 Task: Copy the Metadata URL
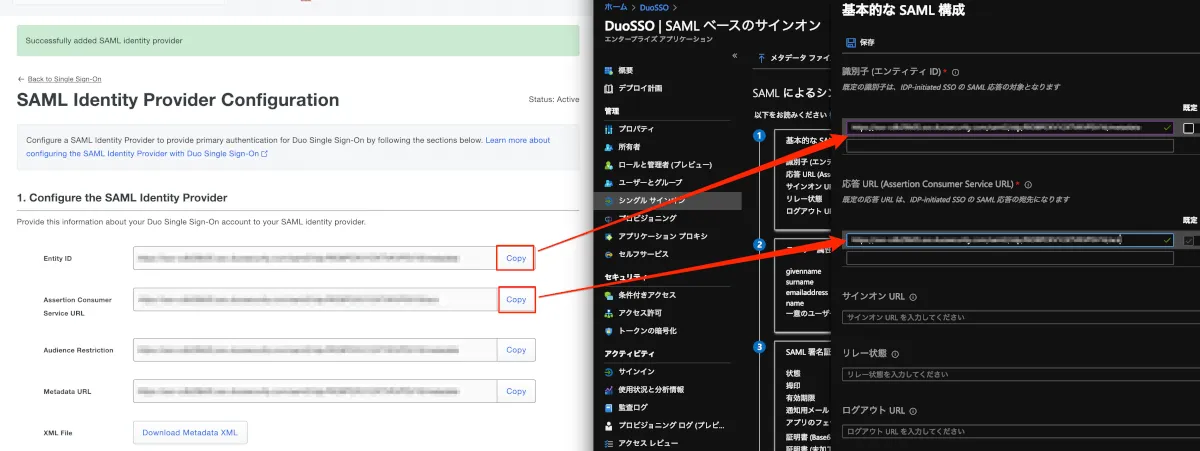point(515,391)
